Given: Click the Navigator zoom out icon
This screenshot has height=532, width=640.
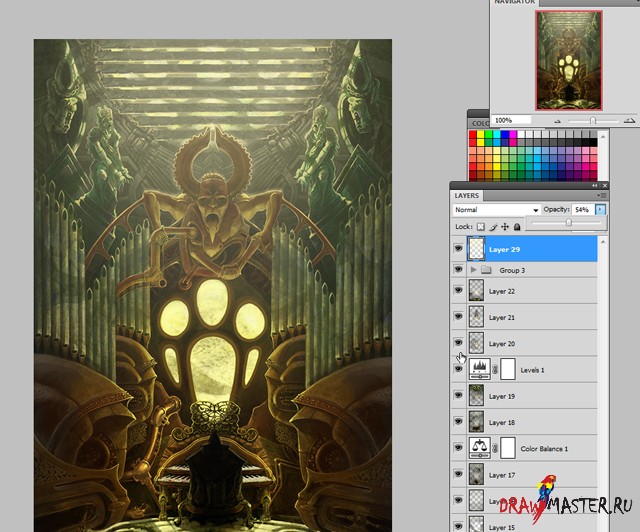Looking at the screenshot, I should tap(558, 121).
